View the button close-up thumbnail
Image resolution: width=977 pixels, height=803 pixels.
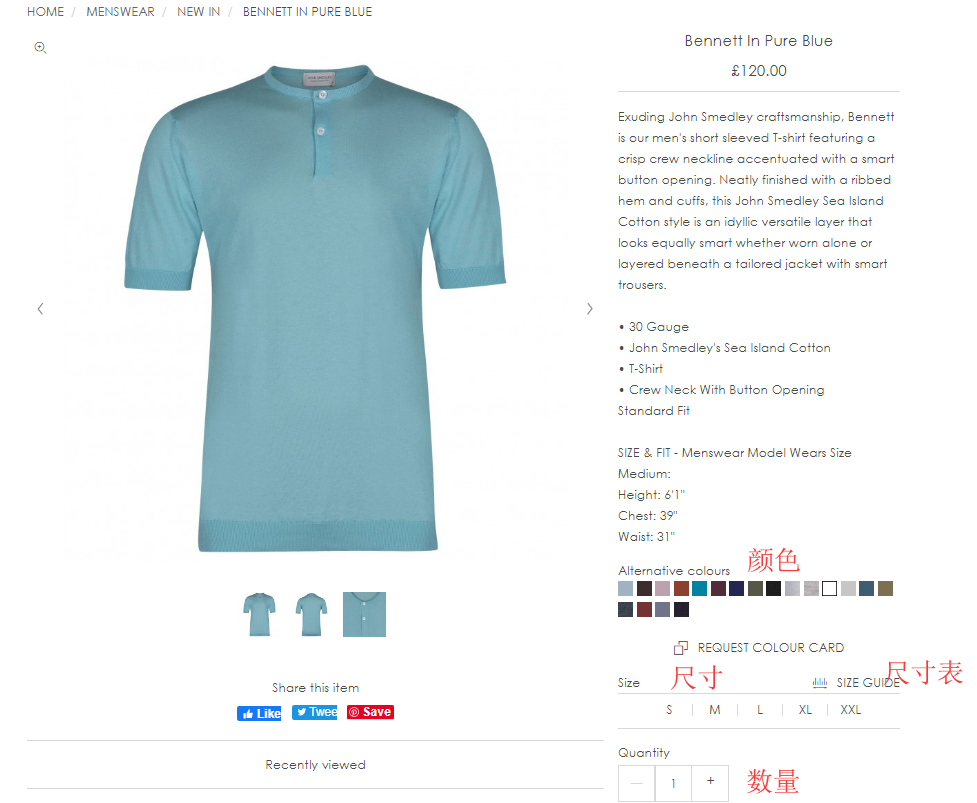pos(365,614)
